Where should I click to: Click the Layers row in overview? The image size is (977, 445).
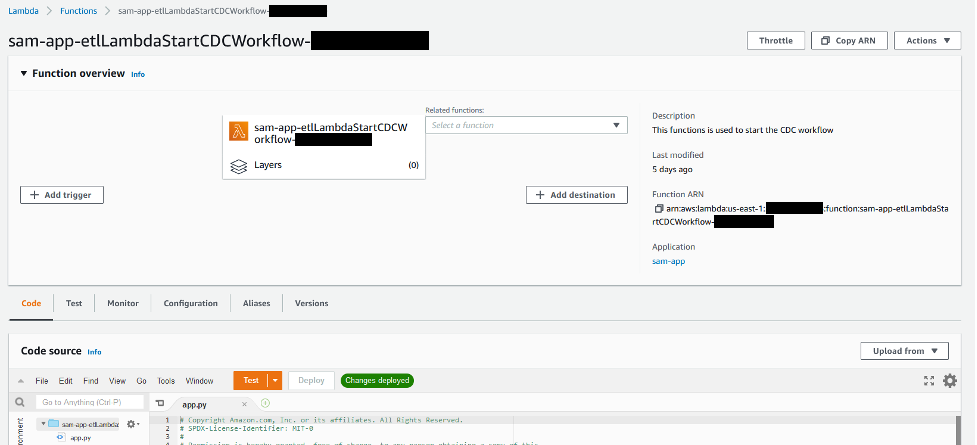point(324,165)
